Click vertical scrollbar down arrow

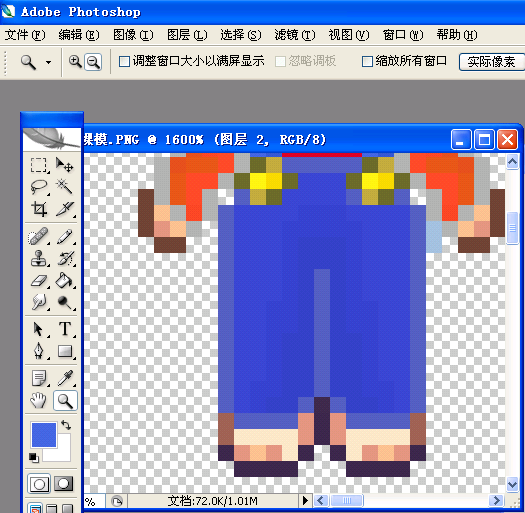512,485
